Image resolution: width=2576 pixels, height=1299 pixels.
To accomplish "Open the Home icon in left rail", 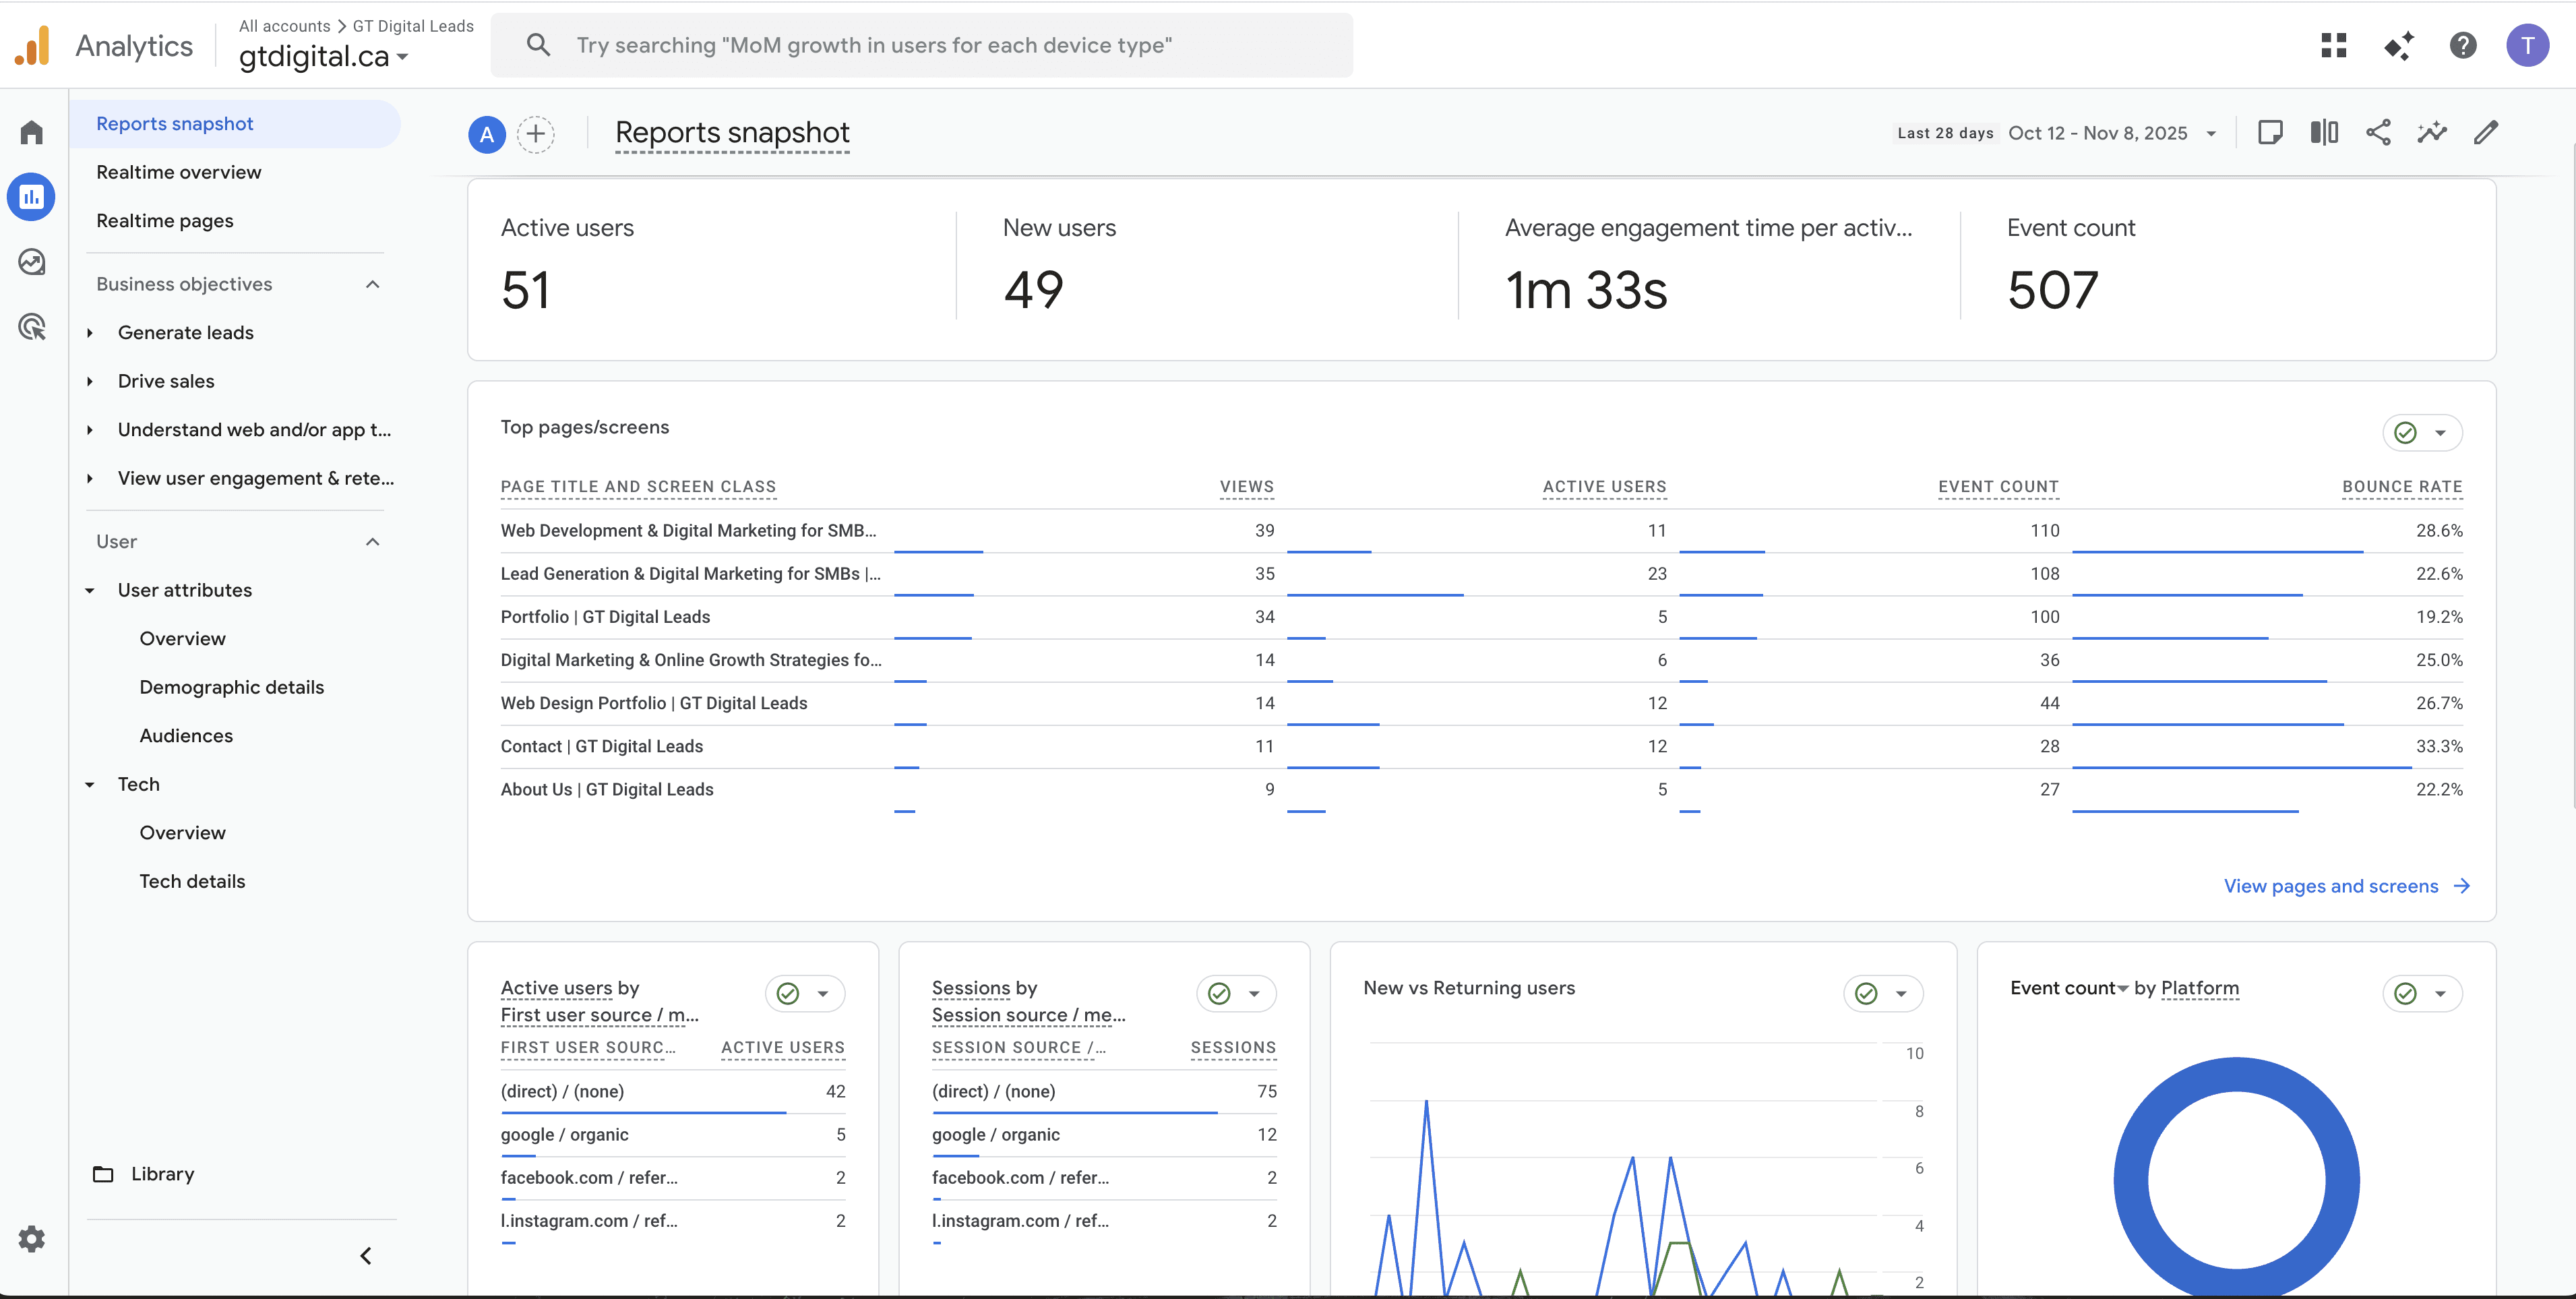I will (x=32, y=132).
